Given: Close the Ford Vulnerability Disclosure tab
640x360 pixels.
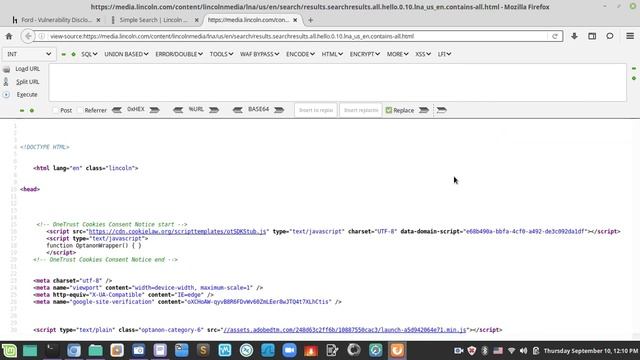Looking at the screenshot, I should pos(98,20).
